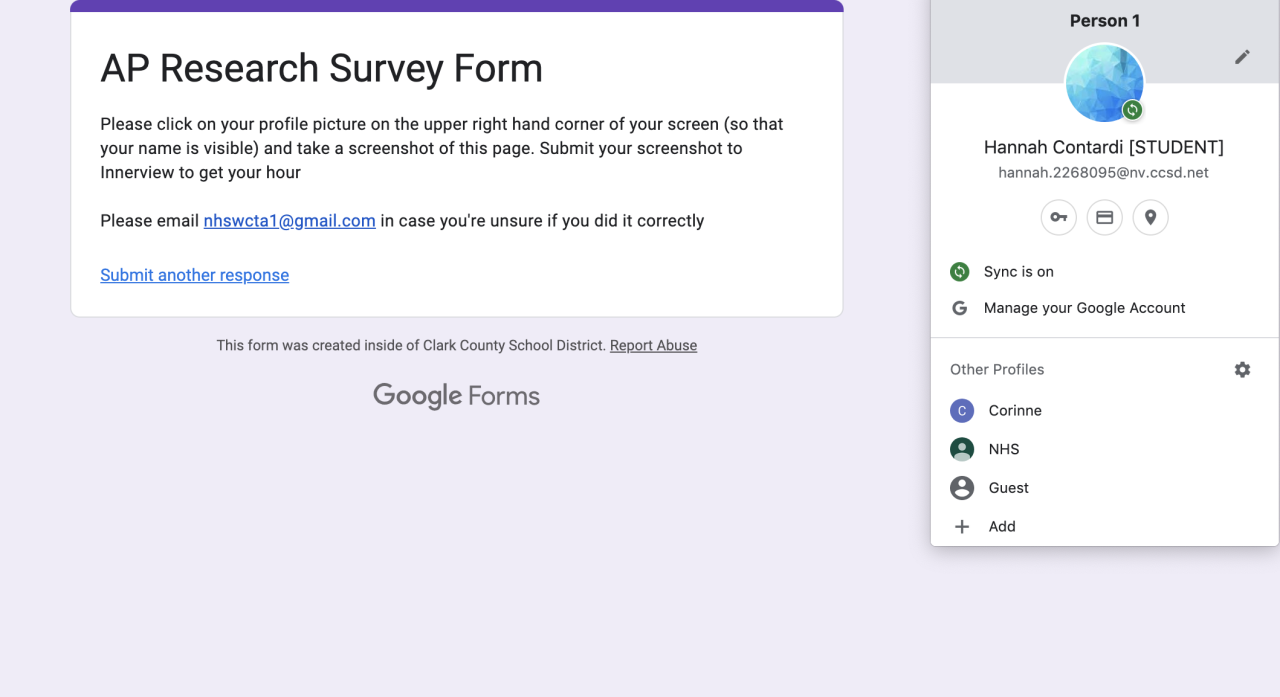Open saved passwords key icon
This screenshot has width=1280, height=697.
(x=1058, y=217)
